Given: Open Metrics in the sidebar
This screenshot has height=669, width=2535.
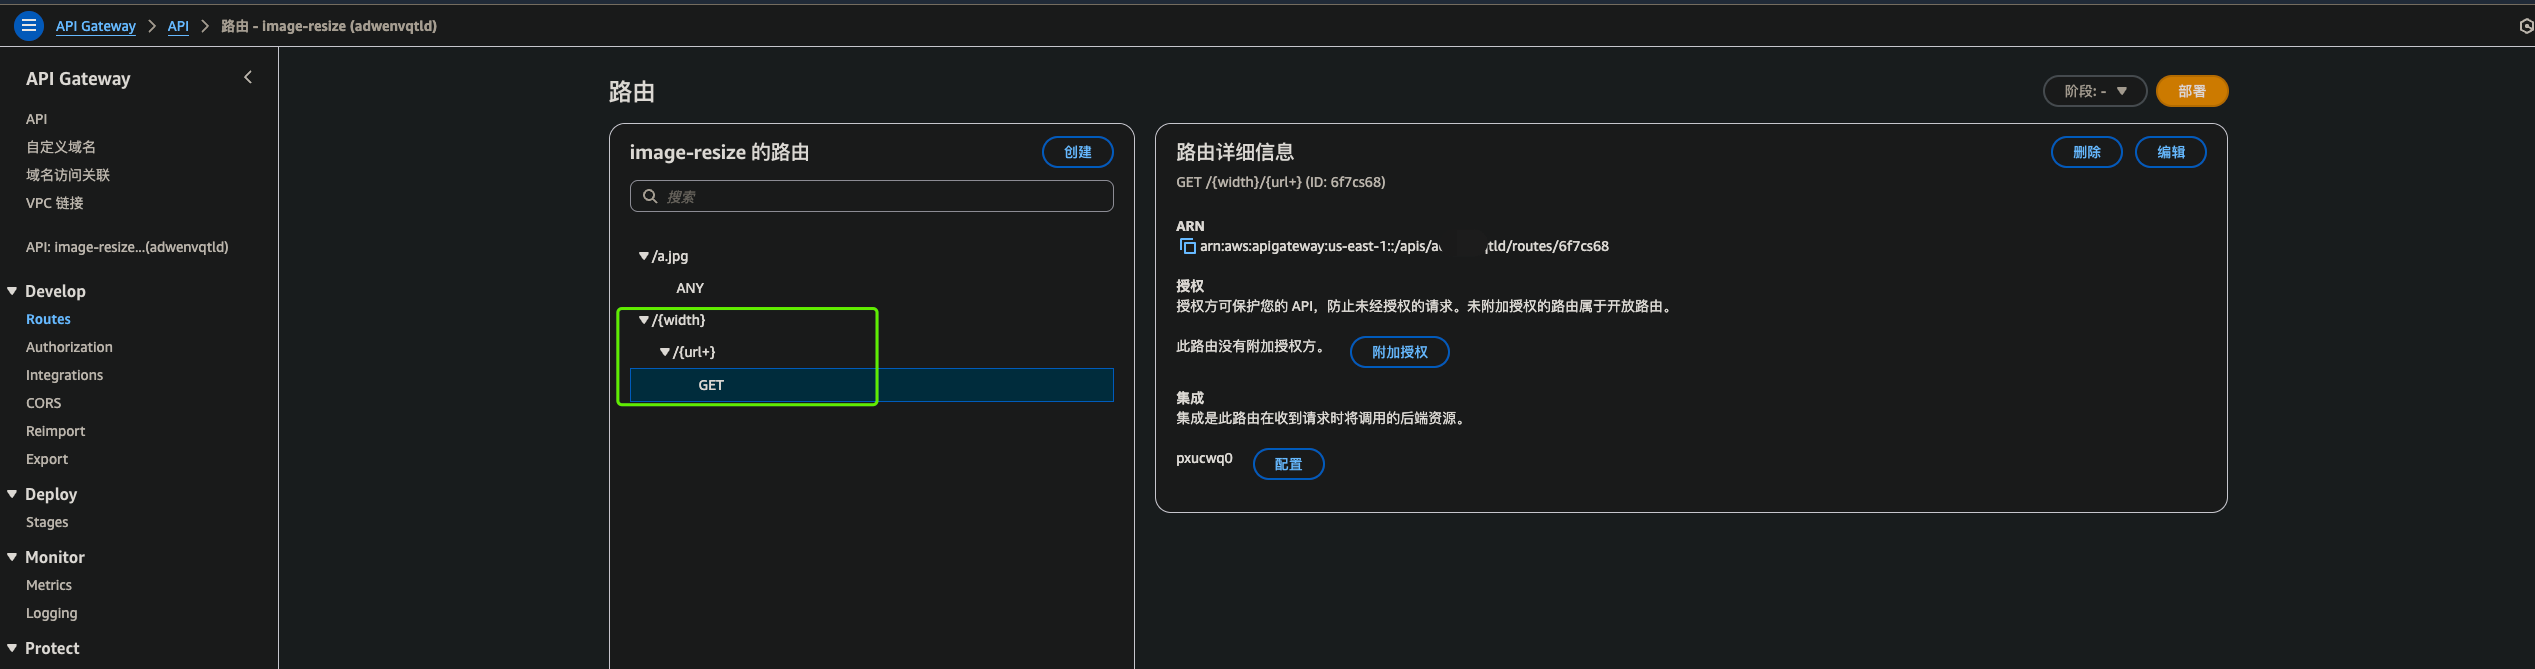Looking at the screenshot, I should click(x=49, y=585).
